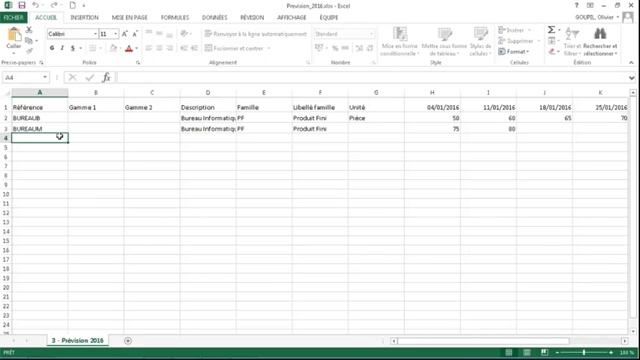Viewport: 640px width, 360px height.
Task: Toggle center horizontal alignment
Action: coord(159,48)
